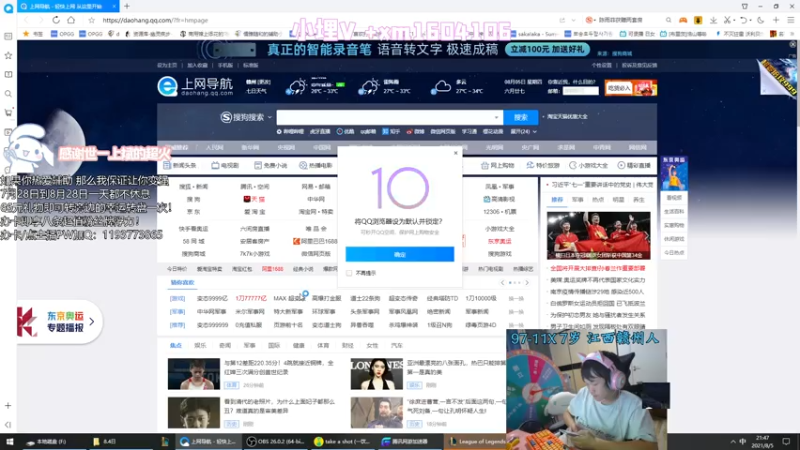Open the taskbar notification center
The height and width of the screenshot is (450, 800).
coord(786,441)
